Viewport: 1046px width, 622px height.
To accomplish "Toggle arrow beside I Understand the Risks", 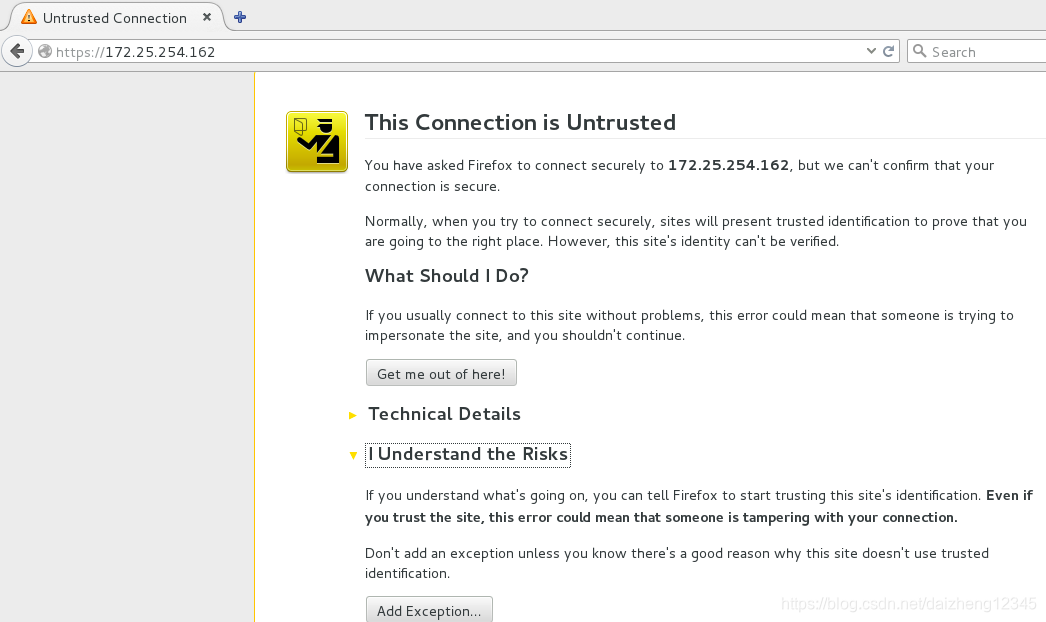I will point(353,455).
